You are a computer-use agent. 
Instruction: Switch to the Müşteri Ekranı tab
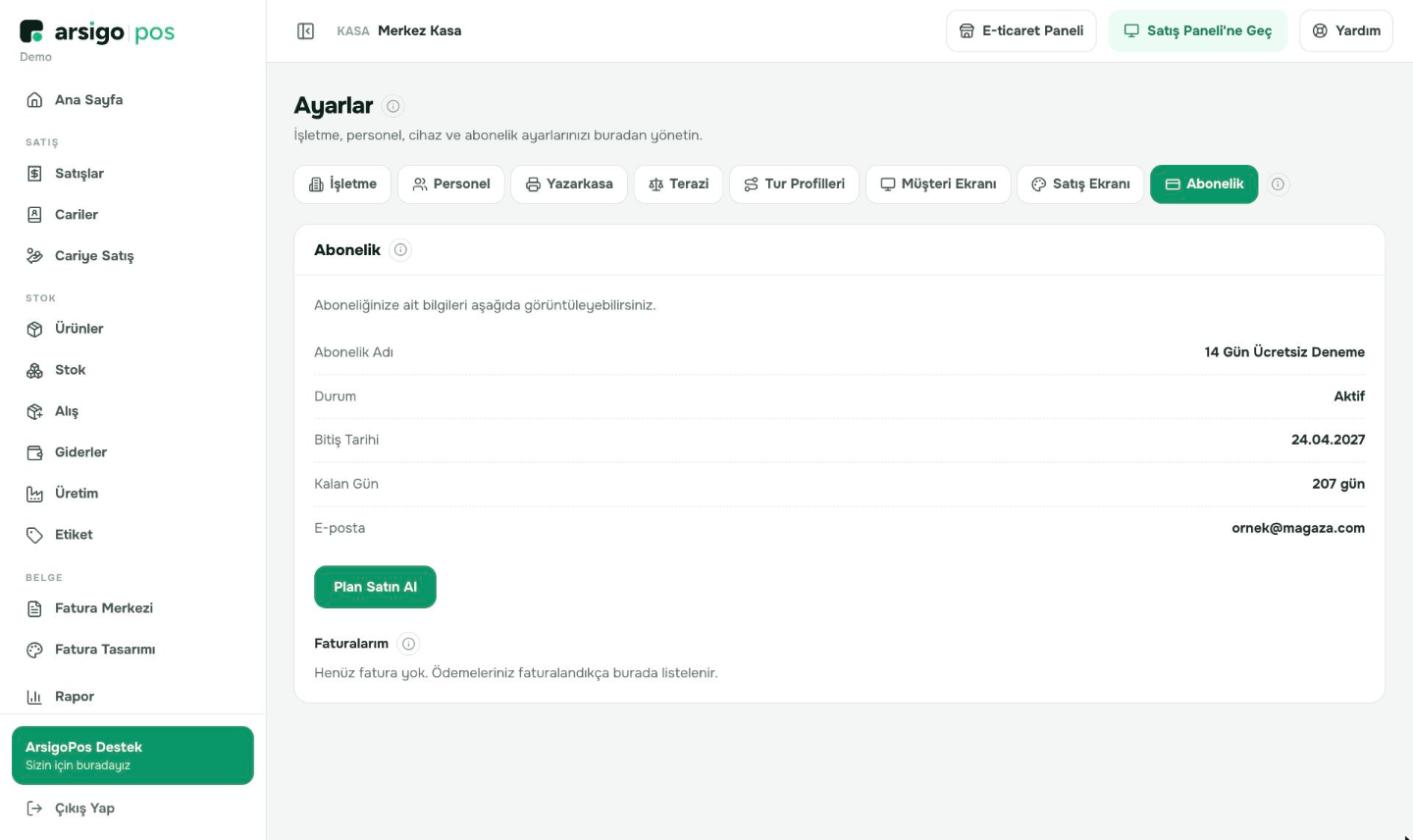click(x=938, y=184)
